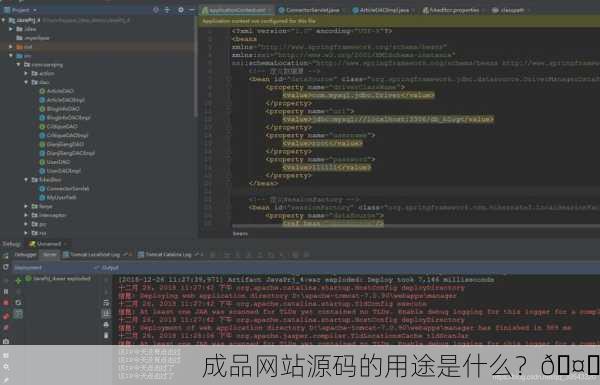Screen dimensions: 600x385
Task: Toggle scroll to end of console
Action: pos(106,313)
